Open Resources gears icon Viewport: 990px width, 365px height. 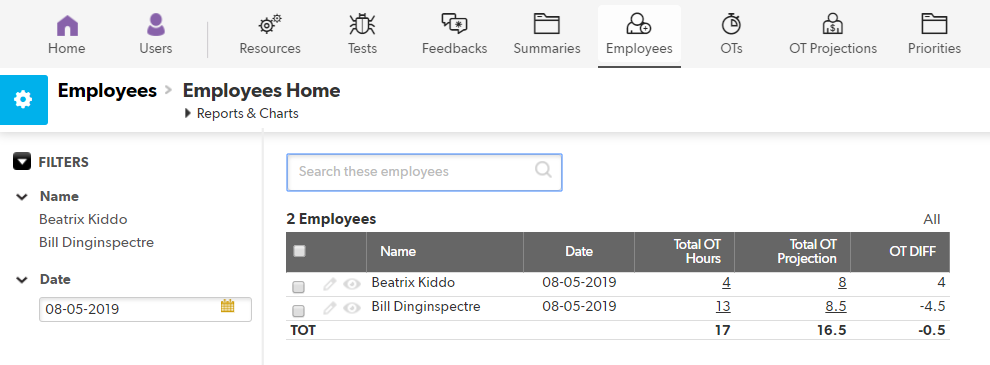[270, 25]
